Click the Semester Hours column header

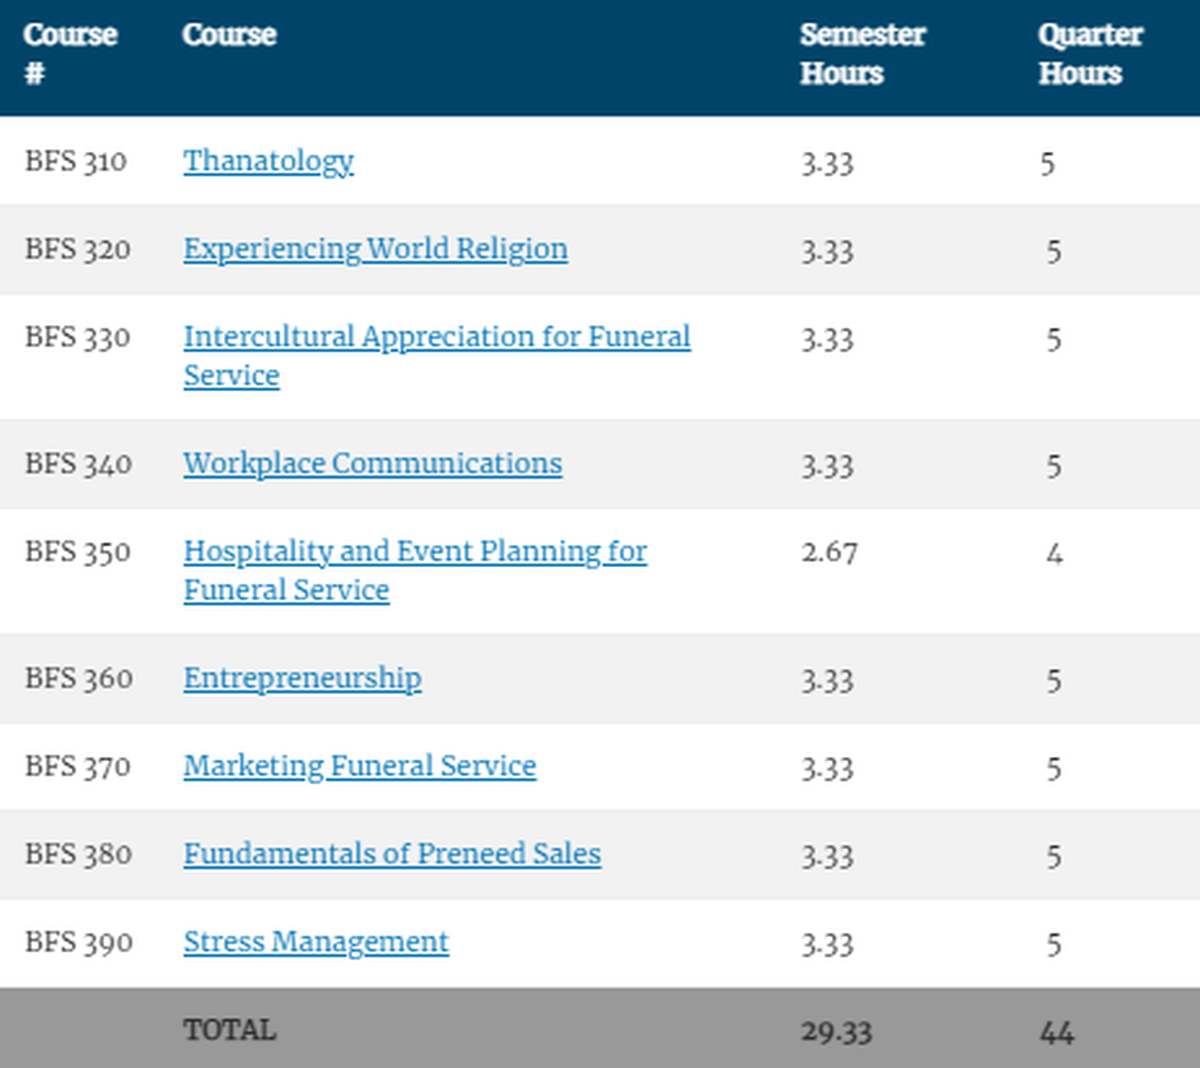click(x=862, y=54)
